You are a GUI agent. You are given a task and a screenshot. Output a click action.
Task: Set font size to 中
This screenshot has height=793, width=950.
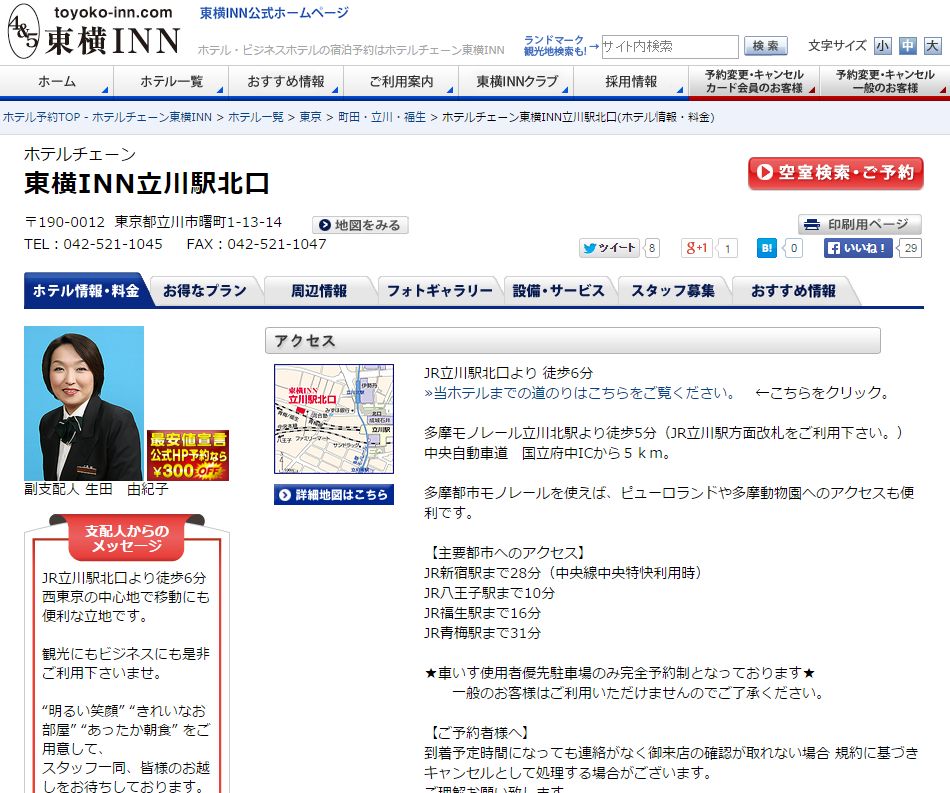point(908,46)
